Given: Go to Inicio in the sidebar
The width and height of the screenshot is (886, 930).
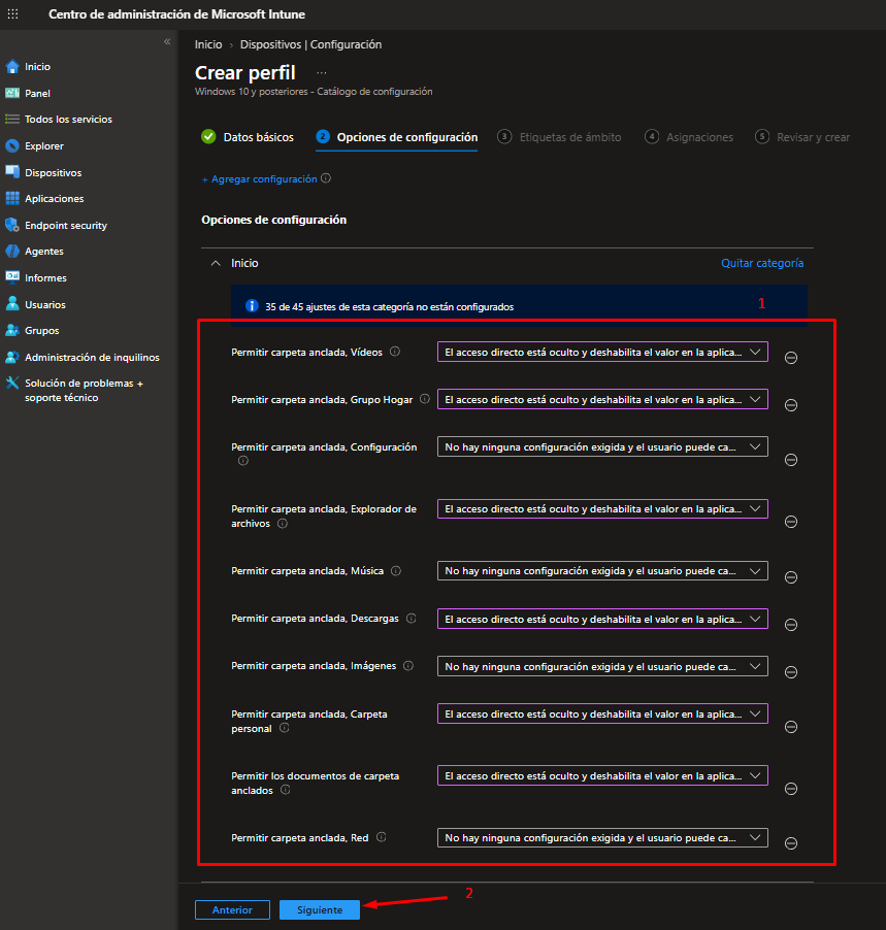Looking at the screenshot, I should click(x=37, y=66).
